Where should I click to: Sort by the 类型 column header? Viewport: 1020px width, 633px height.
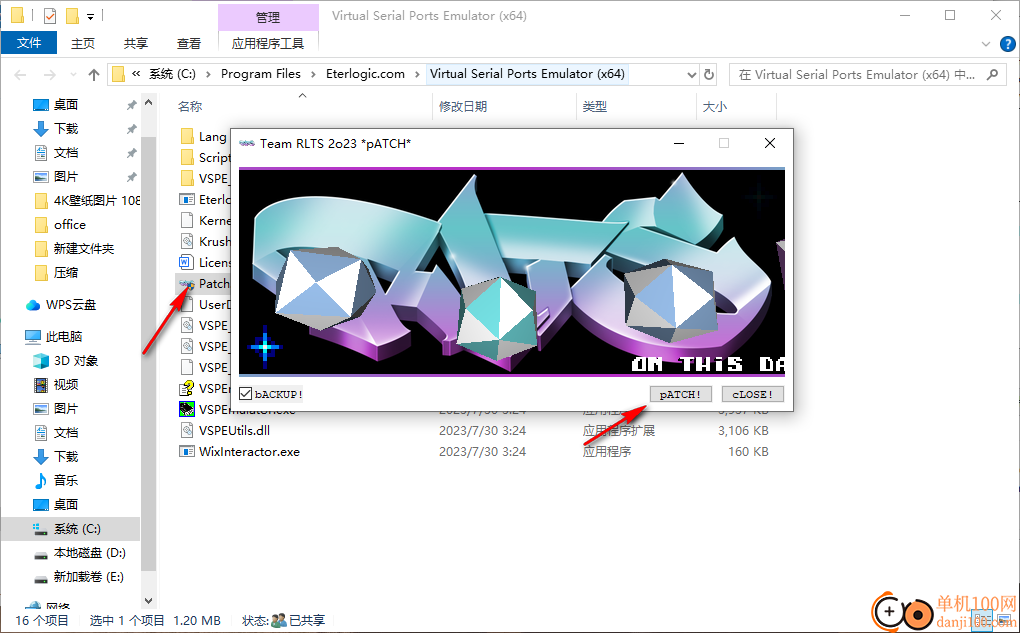tap(595, 107)
